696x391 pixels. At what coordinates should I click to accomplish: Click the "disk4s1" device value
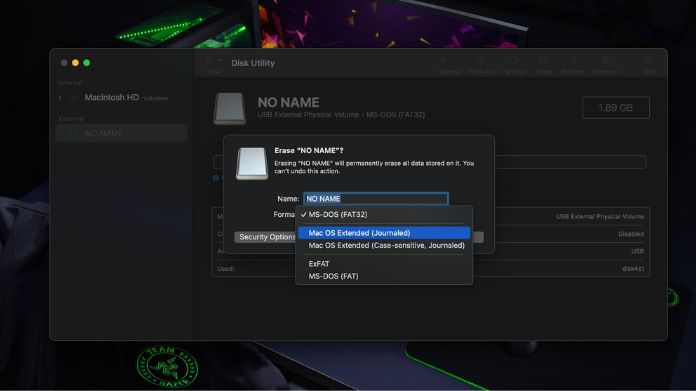click(633, 269)
